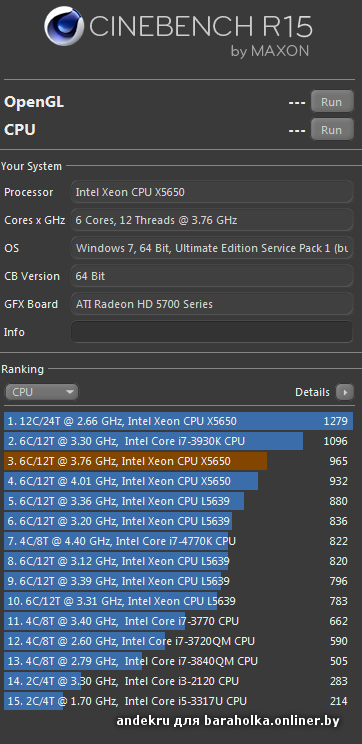Select the Cores x GHz field
Screen dimensions: 362x744
pos(212,220)
